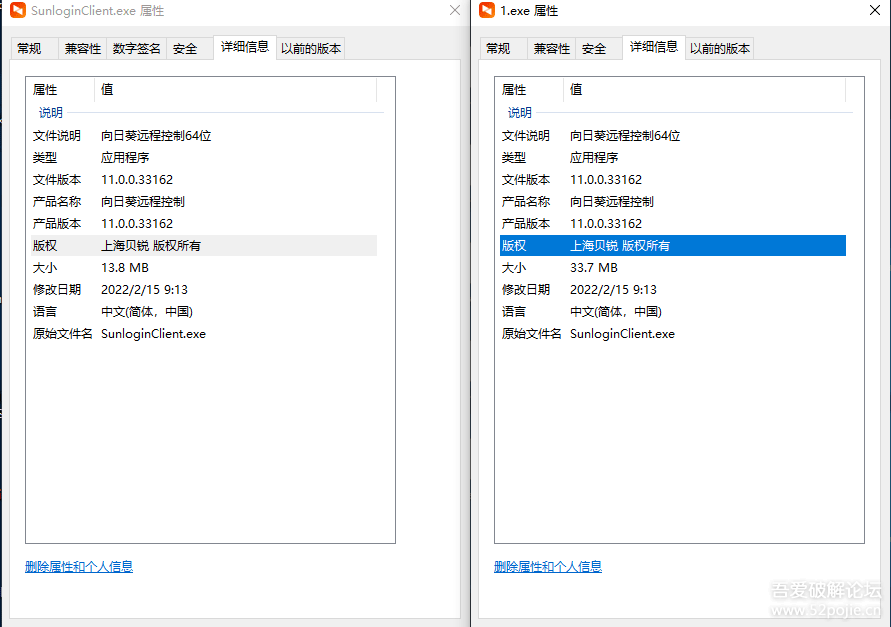Screen dimensions: 891x627
Task: Select 产品版本 row in SunloginClient.exe window
Action: click(x=204, y=224)
